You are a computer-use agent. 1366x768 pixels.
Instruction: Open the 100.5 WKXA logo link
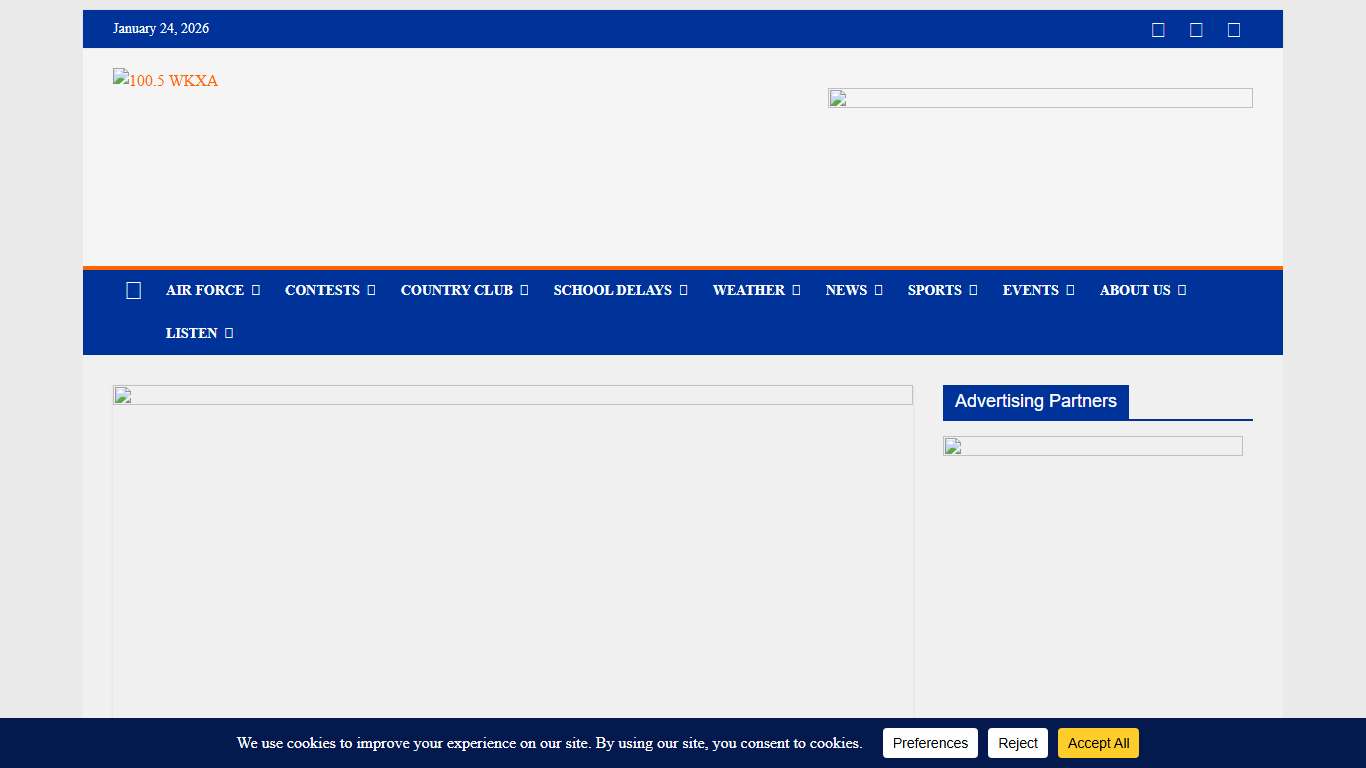(x=166, y=81)
